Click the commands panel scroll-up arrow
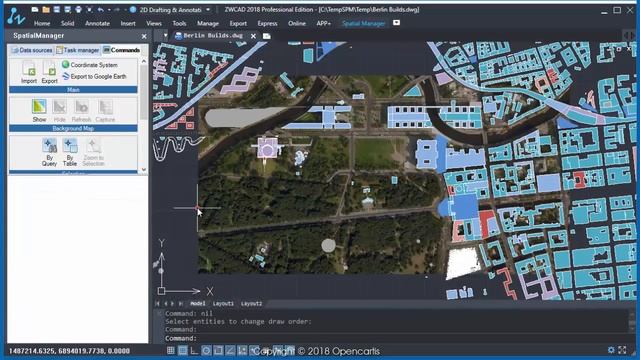The width and height of the screenshot is (640, 360). coord(144,61)
